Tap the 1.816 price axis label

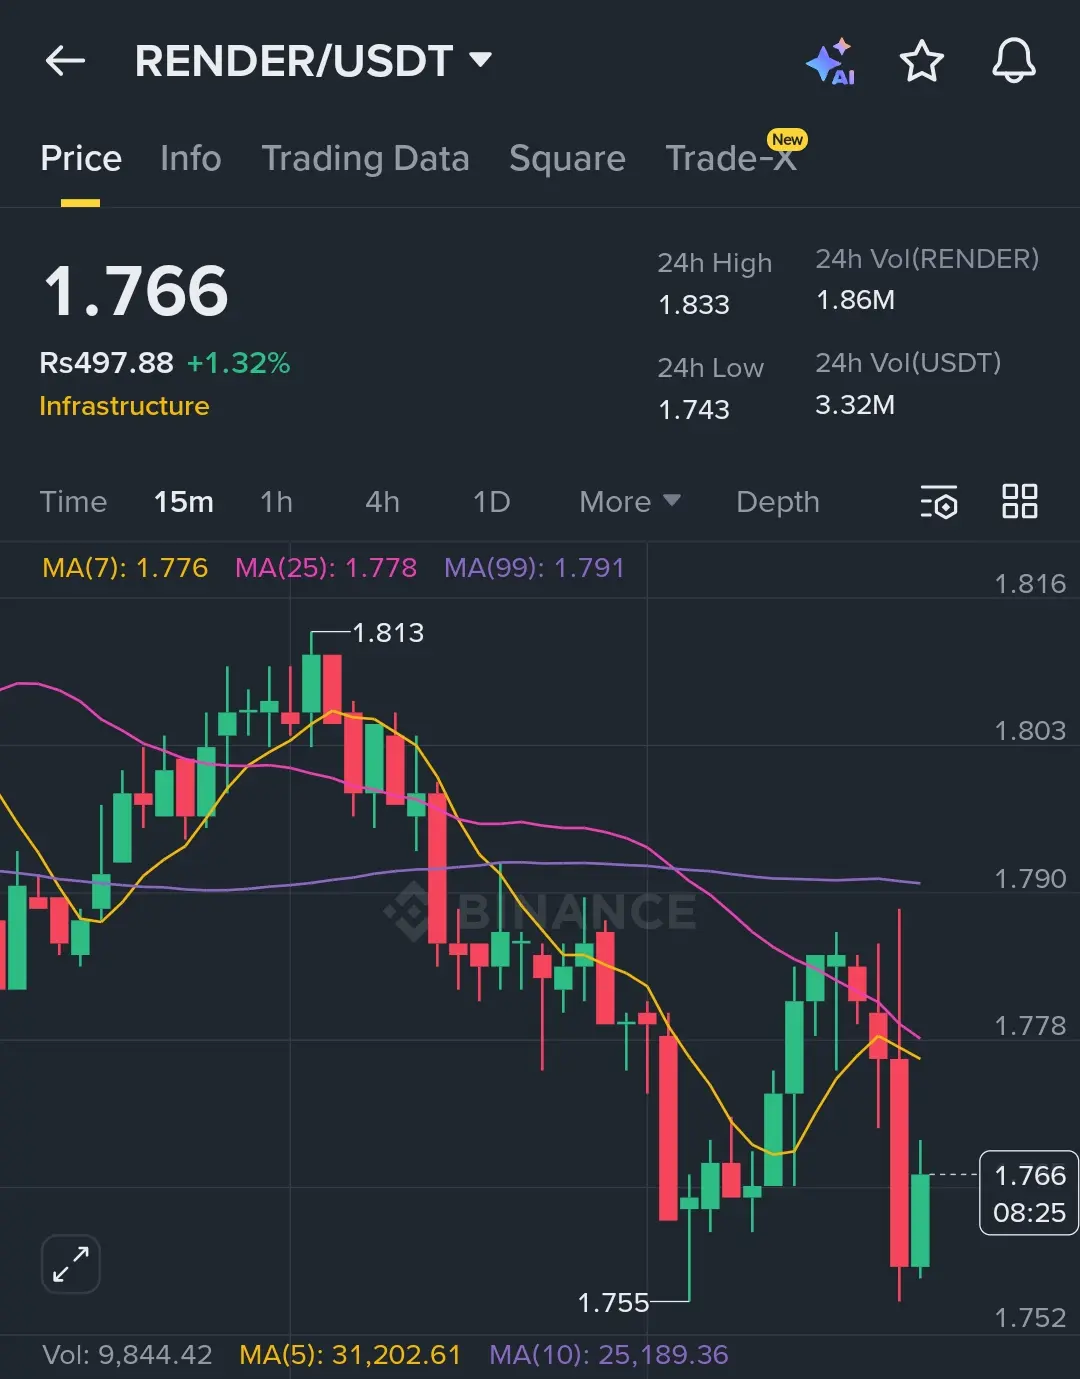click(1030, 584)
